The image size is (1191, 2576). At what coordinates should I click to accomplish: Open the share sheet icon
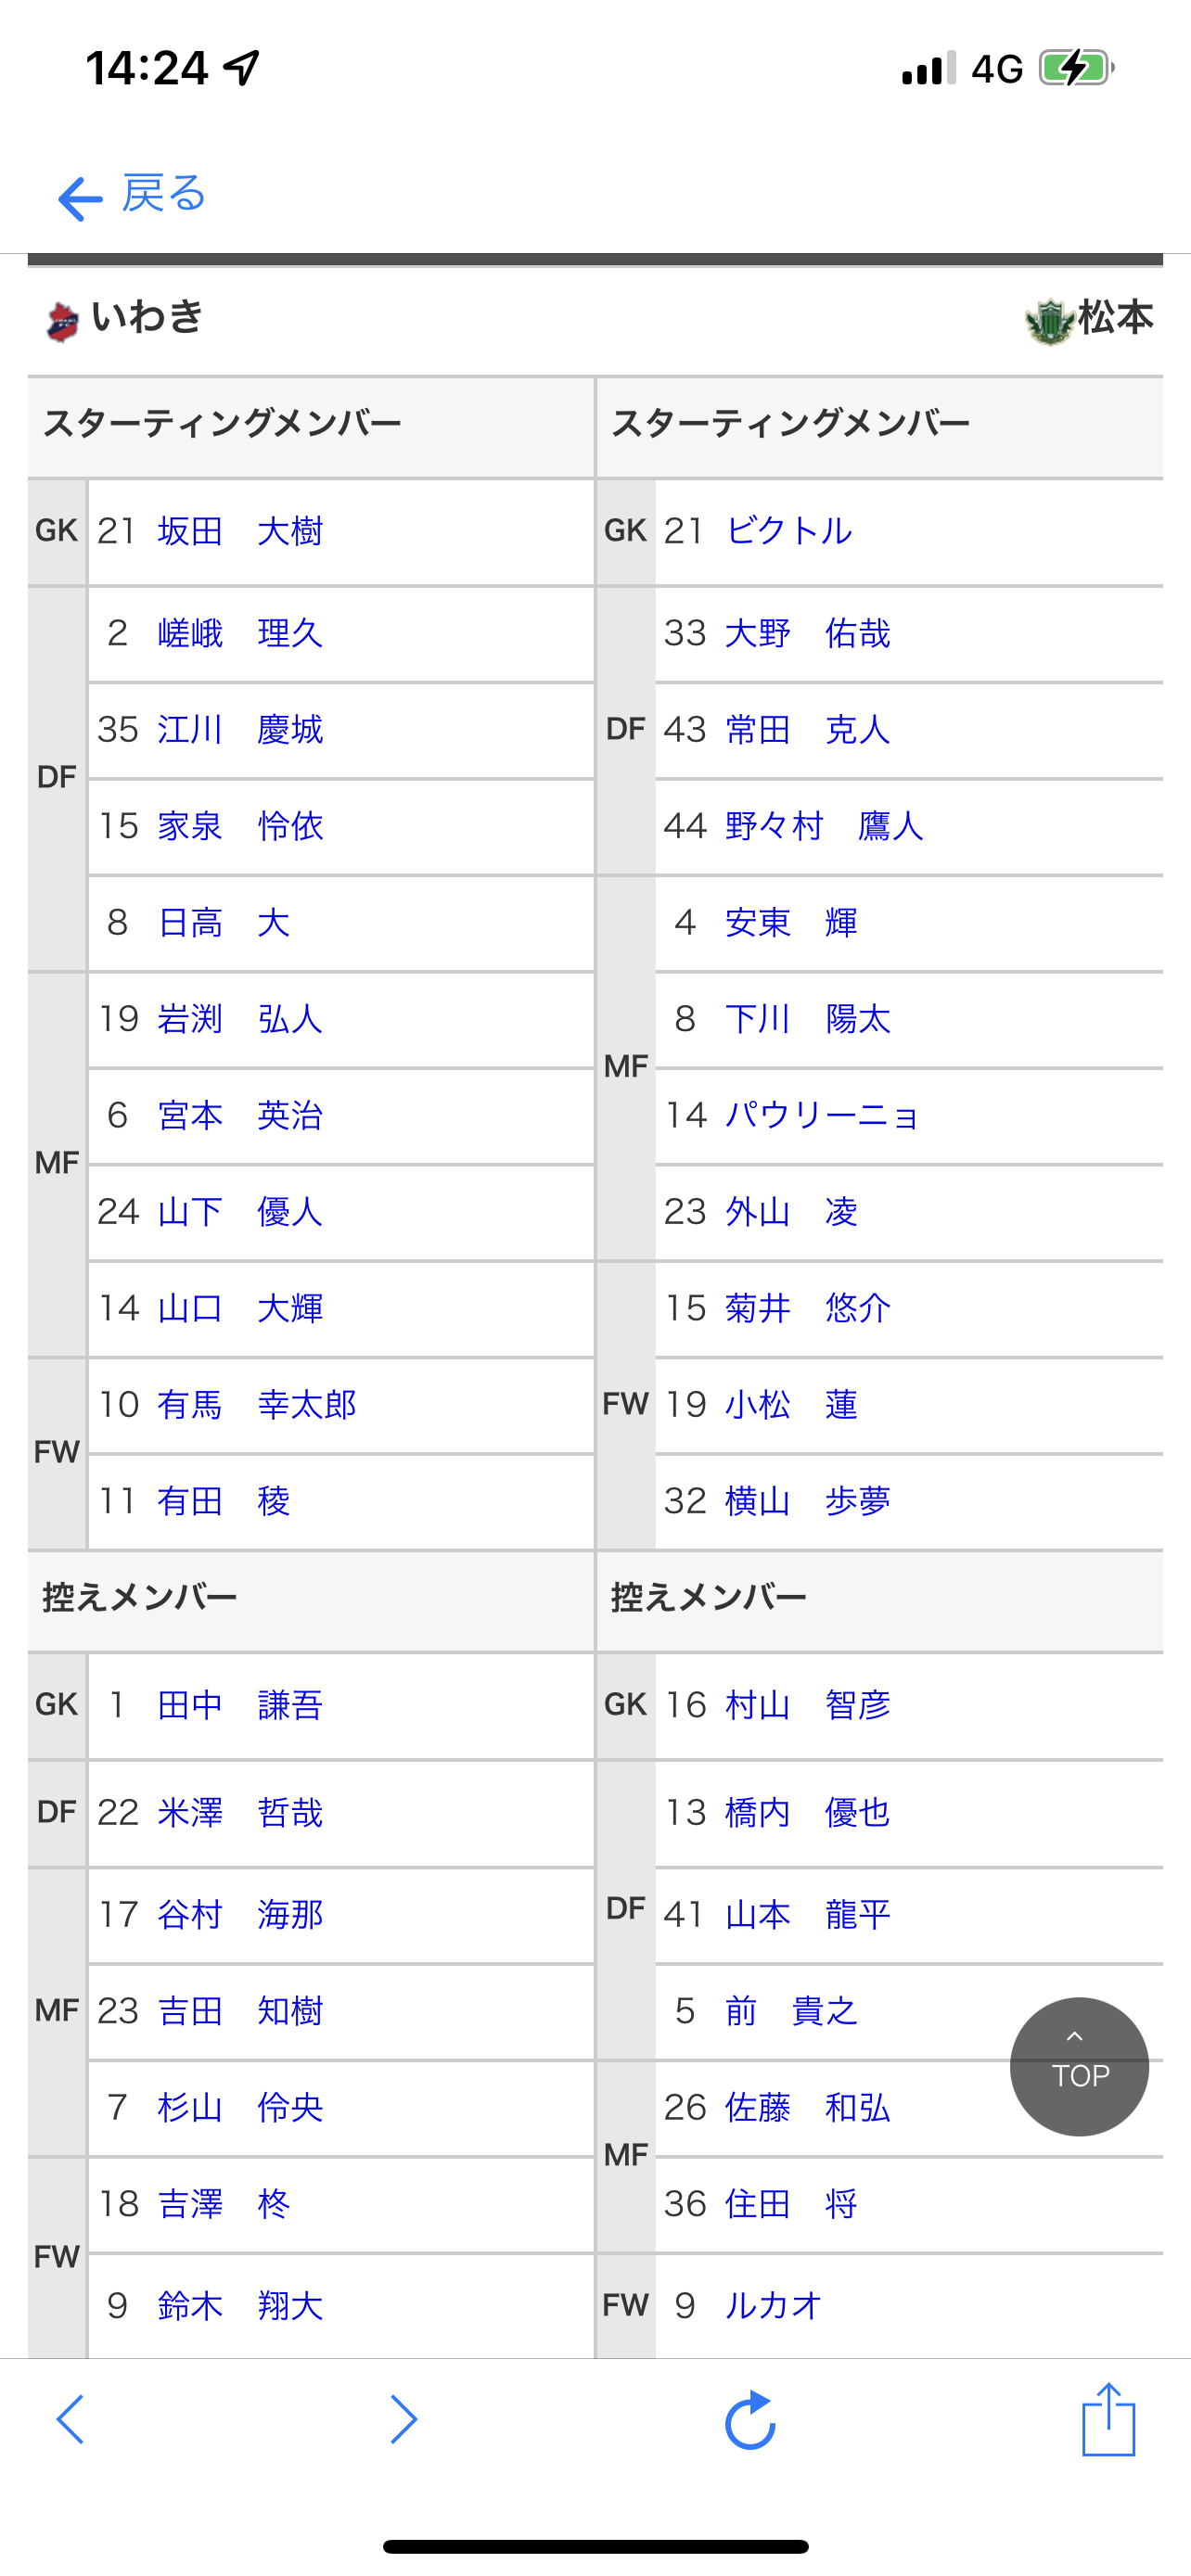click(1108, 2419)
